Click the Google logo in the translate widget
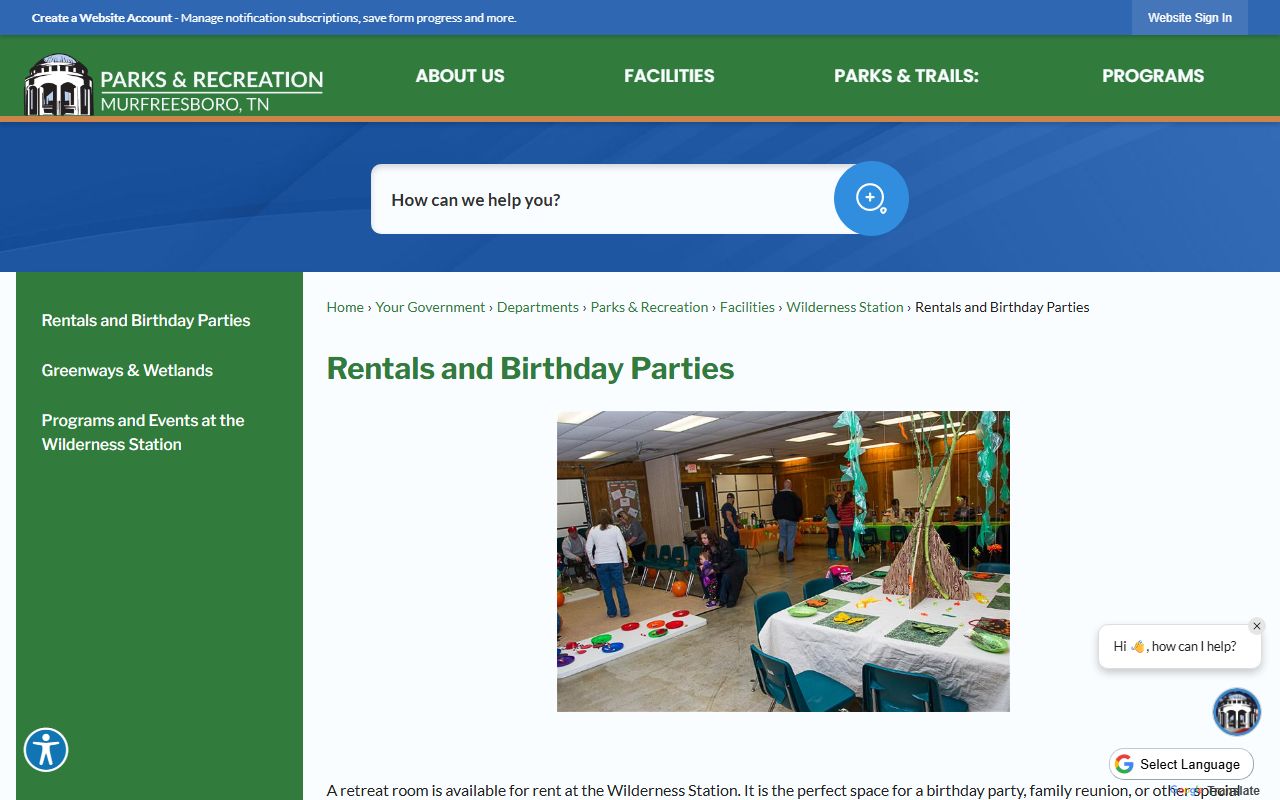This screenshot has height=800, width=1280. tap(1125, 764)
